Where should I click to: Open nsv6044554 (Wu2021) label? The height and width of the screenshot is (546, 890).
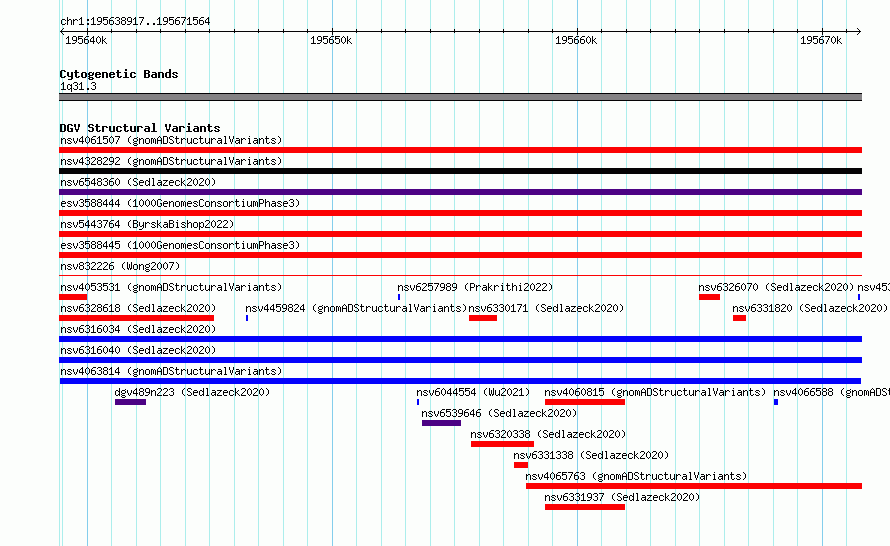pos(473,392)
